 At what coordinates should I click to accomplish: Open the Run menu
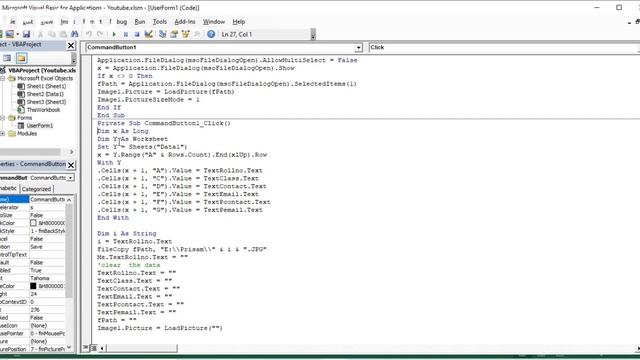(140, 22)
